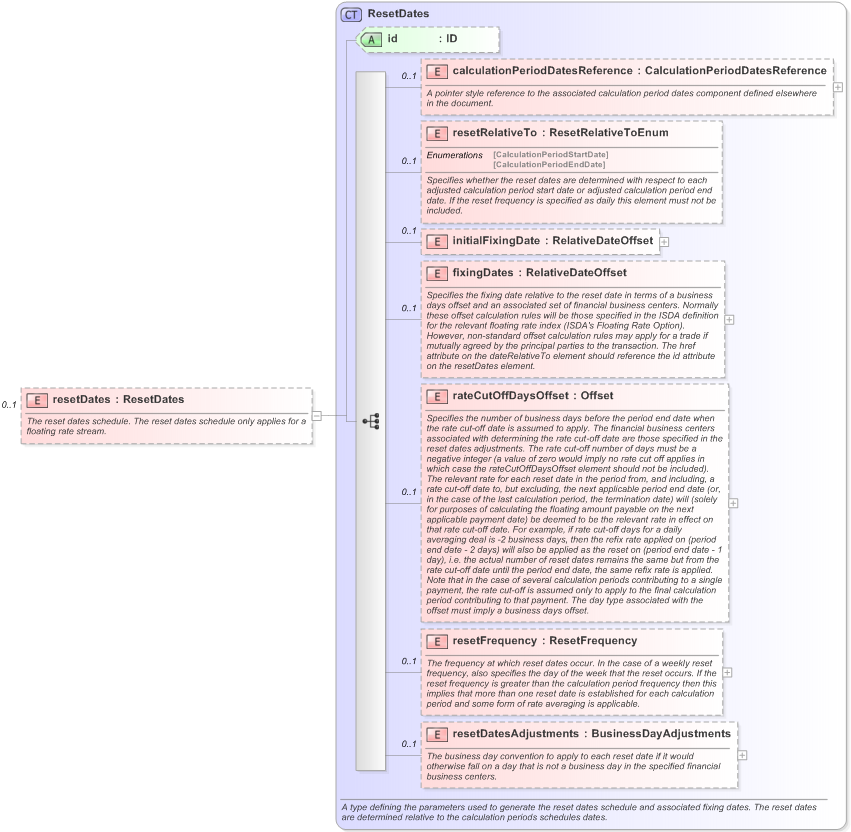Image resolution: width=851 pixels, height=832 pixels.
Task: Select the resetDates : ResetDates element label
Action: point(118,399)
